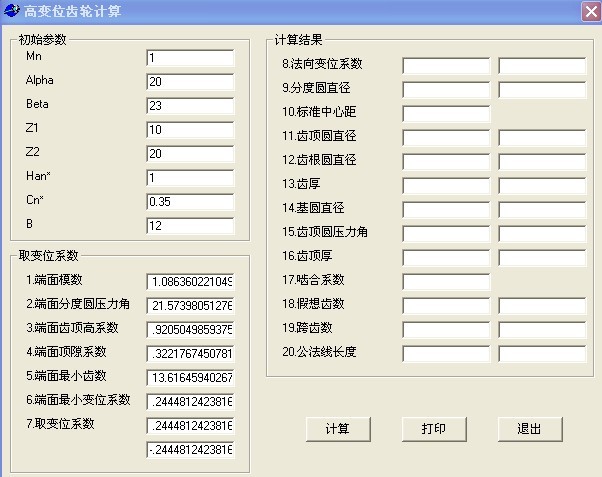Click second 18.假想齿数 result field
Image resolution: width=602 pixels, height=477 pixels.
click(542, 306)
